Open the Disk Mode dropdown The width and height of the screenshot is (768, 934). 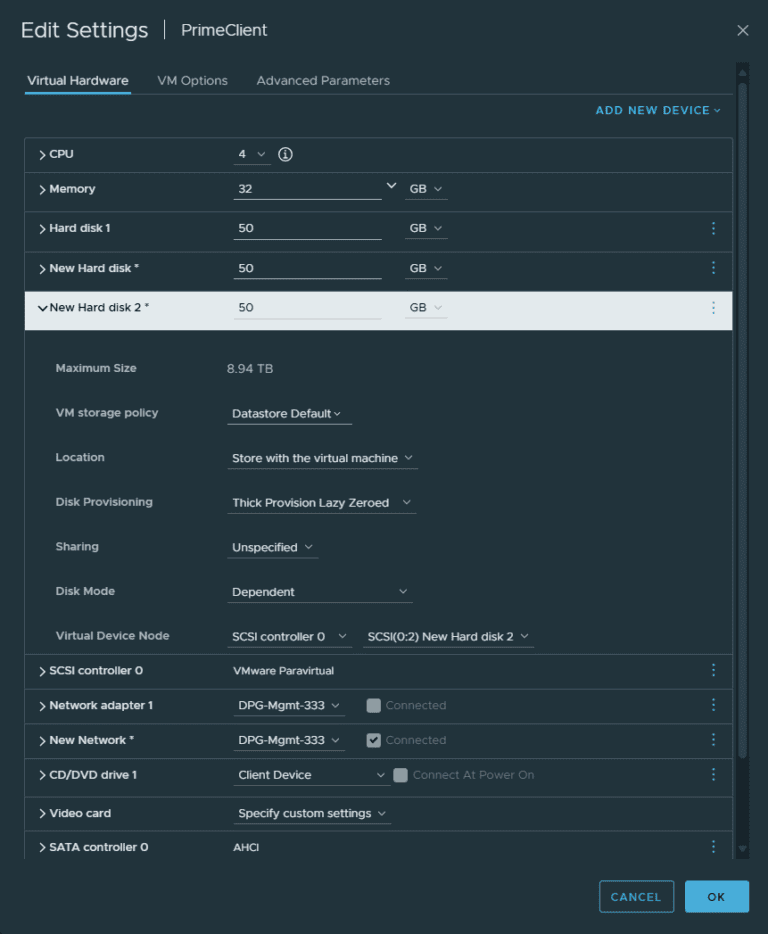(320, 591)
